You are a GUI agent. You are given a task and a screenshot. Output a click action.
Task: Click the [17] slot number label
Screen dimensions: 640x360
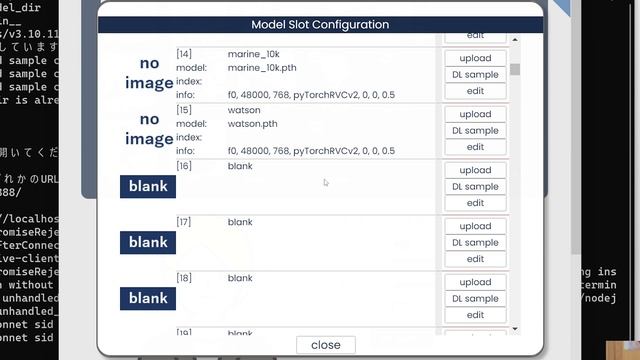(184, 222)
